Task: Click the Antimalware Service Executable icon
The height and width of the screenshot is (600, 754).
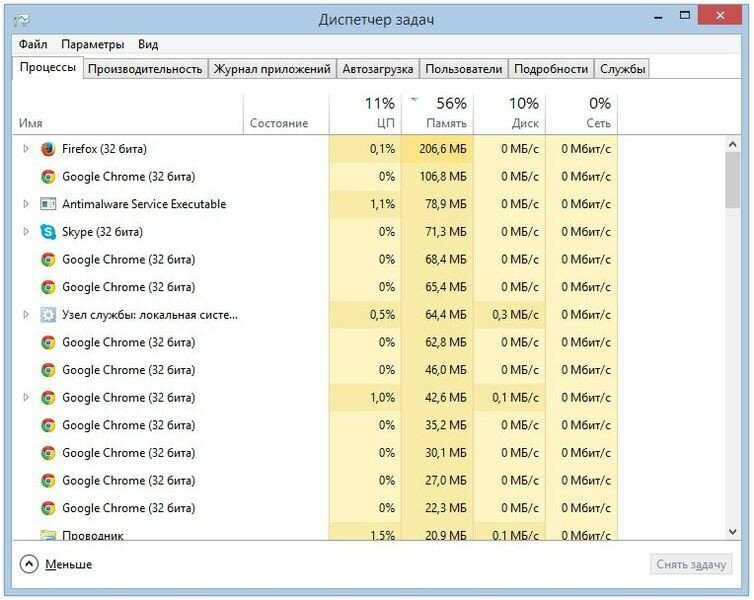Action: (x=48, y=204)
